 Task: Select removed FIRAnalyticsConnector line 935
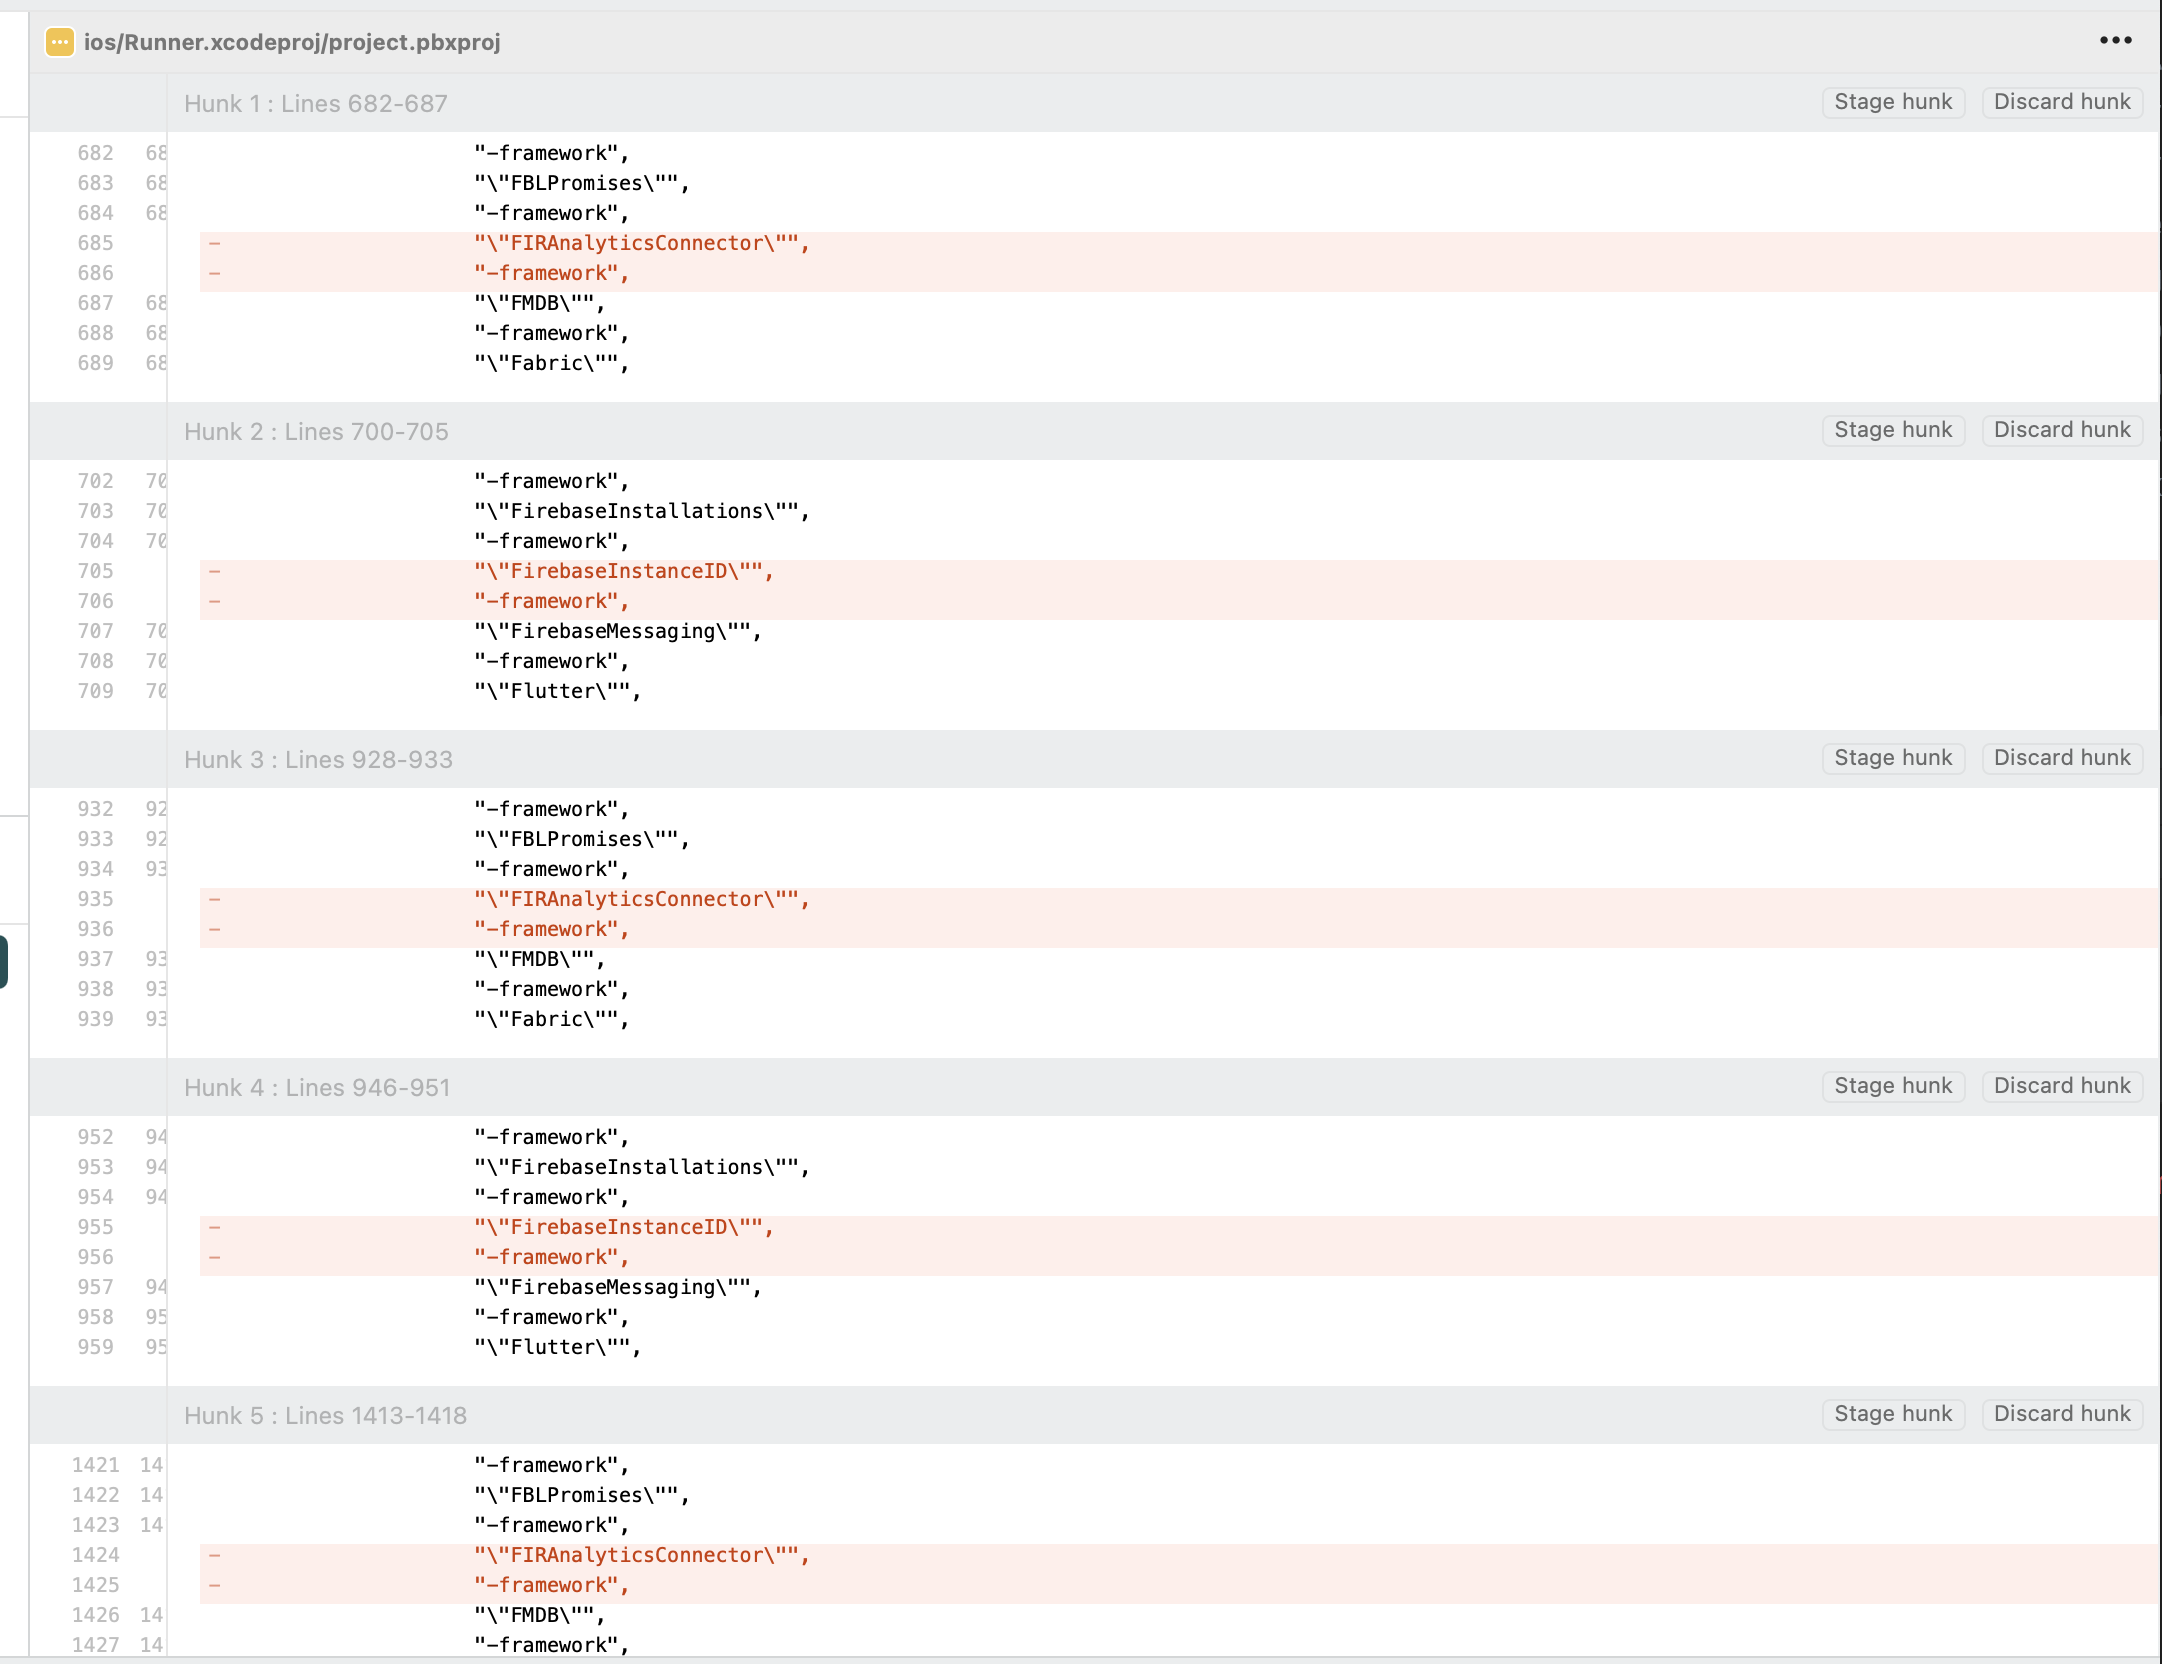641,899
